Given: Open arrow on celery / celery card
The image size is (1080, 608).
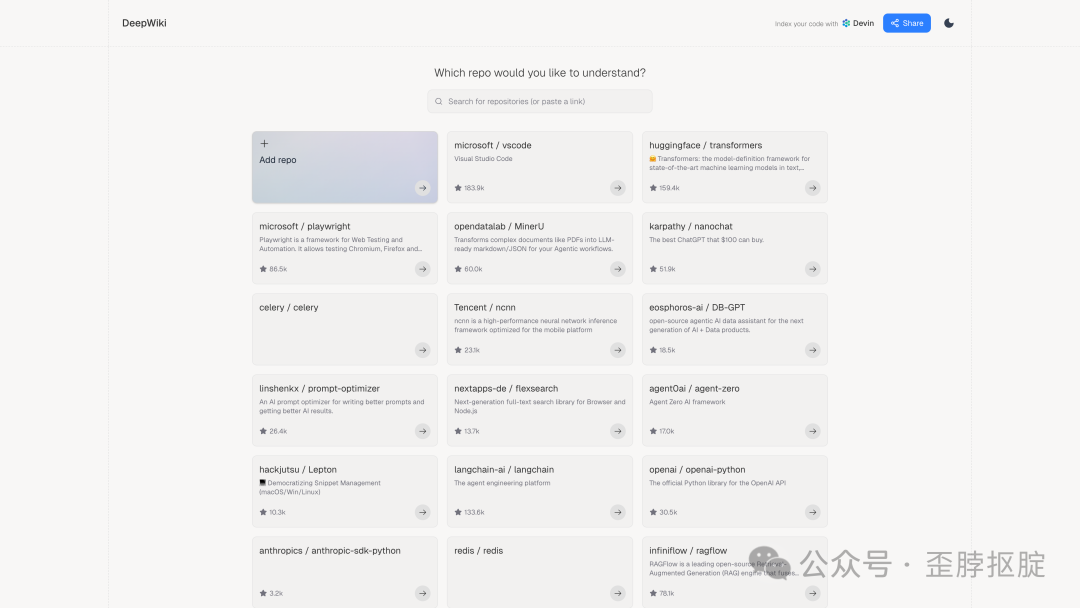Looking at the screenshot, I should (423, 350).
